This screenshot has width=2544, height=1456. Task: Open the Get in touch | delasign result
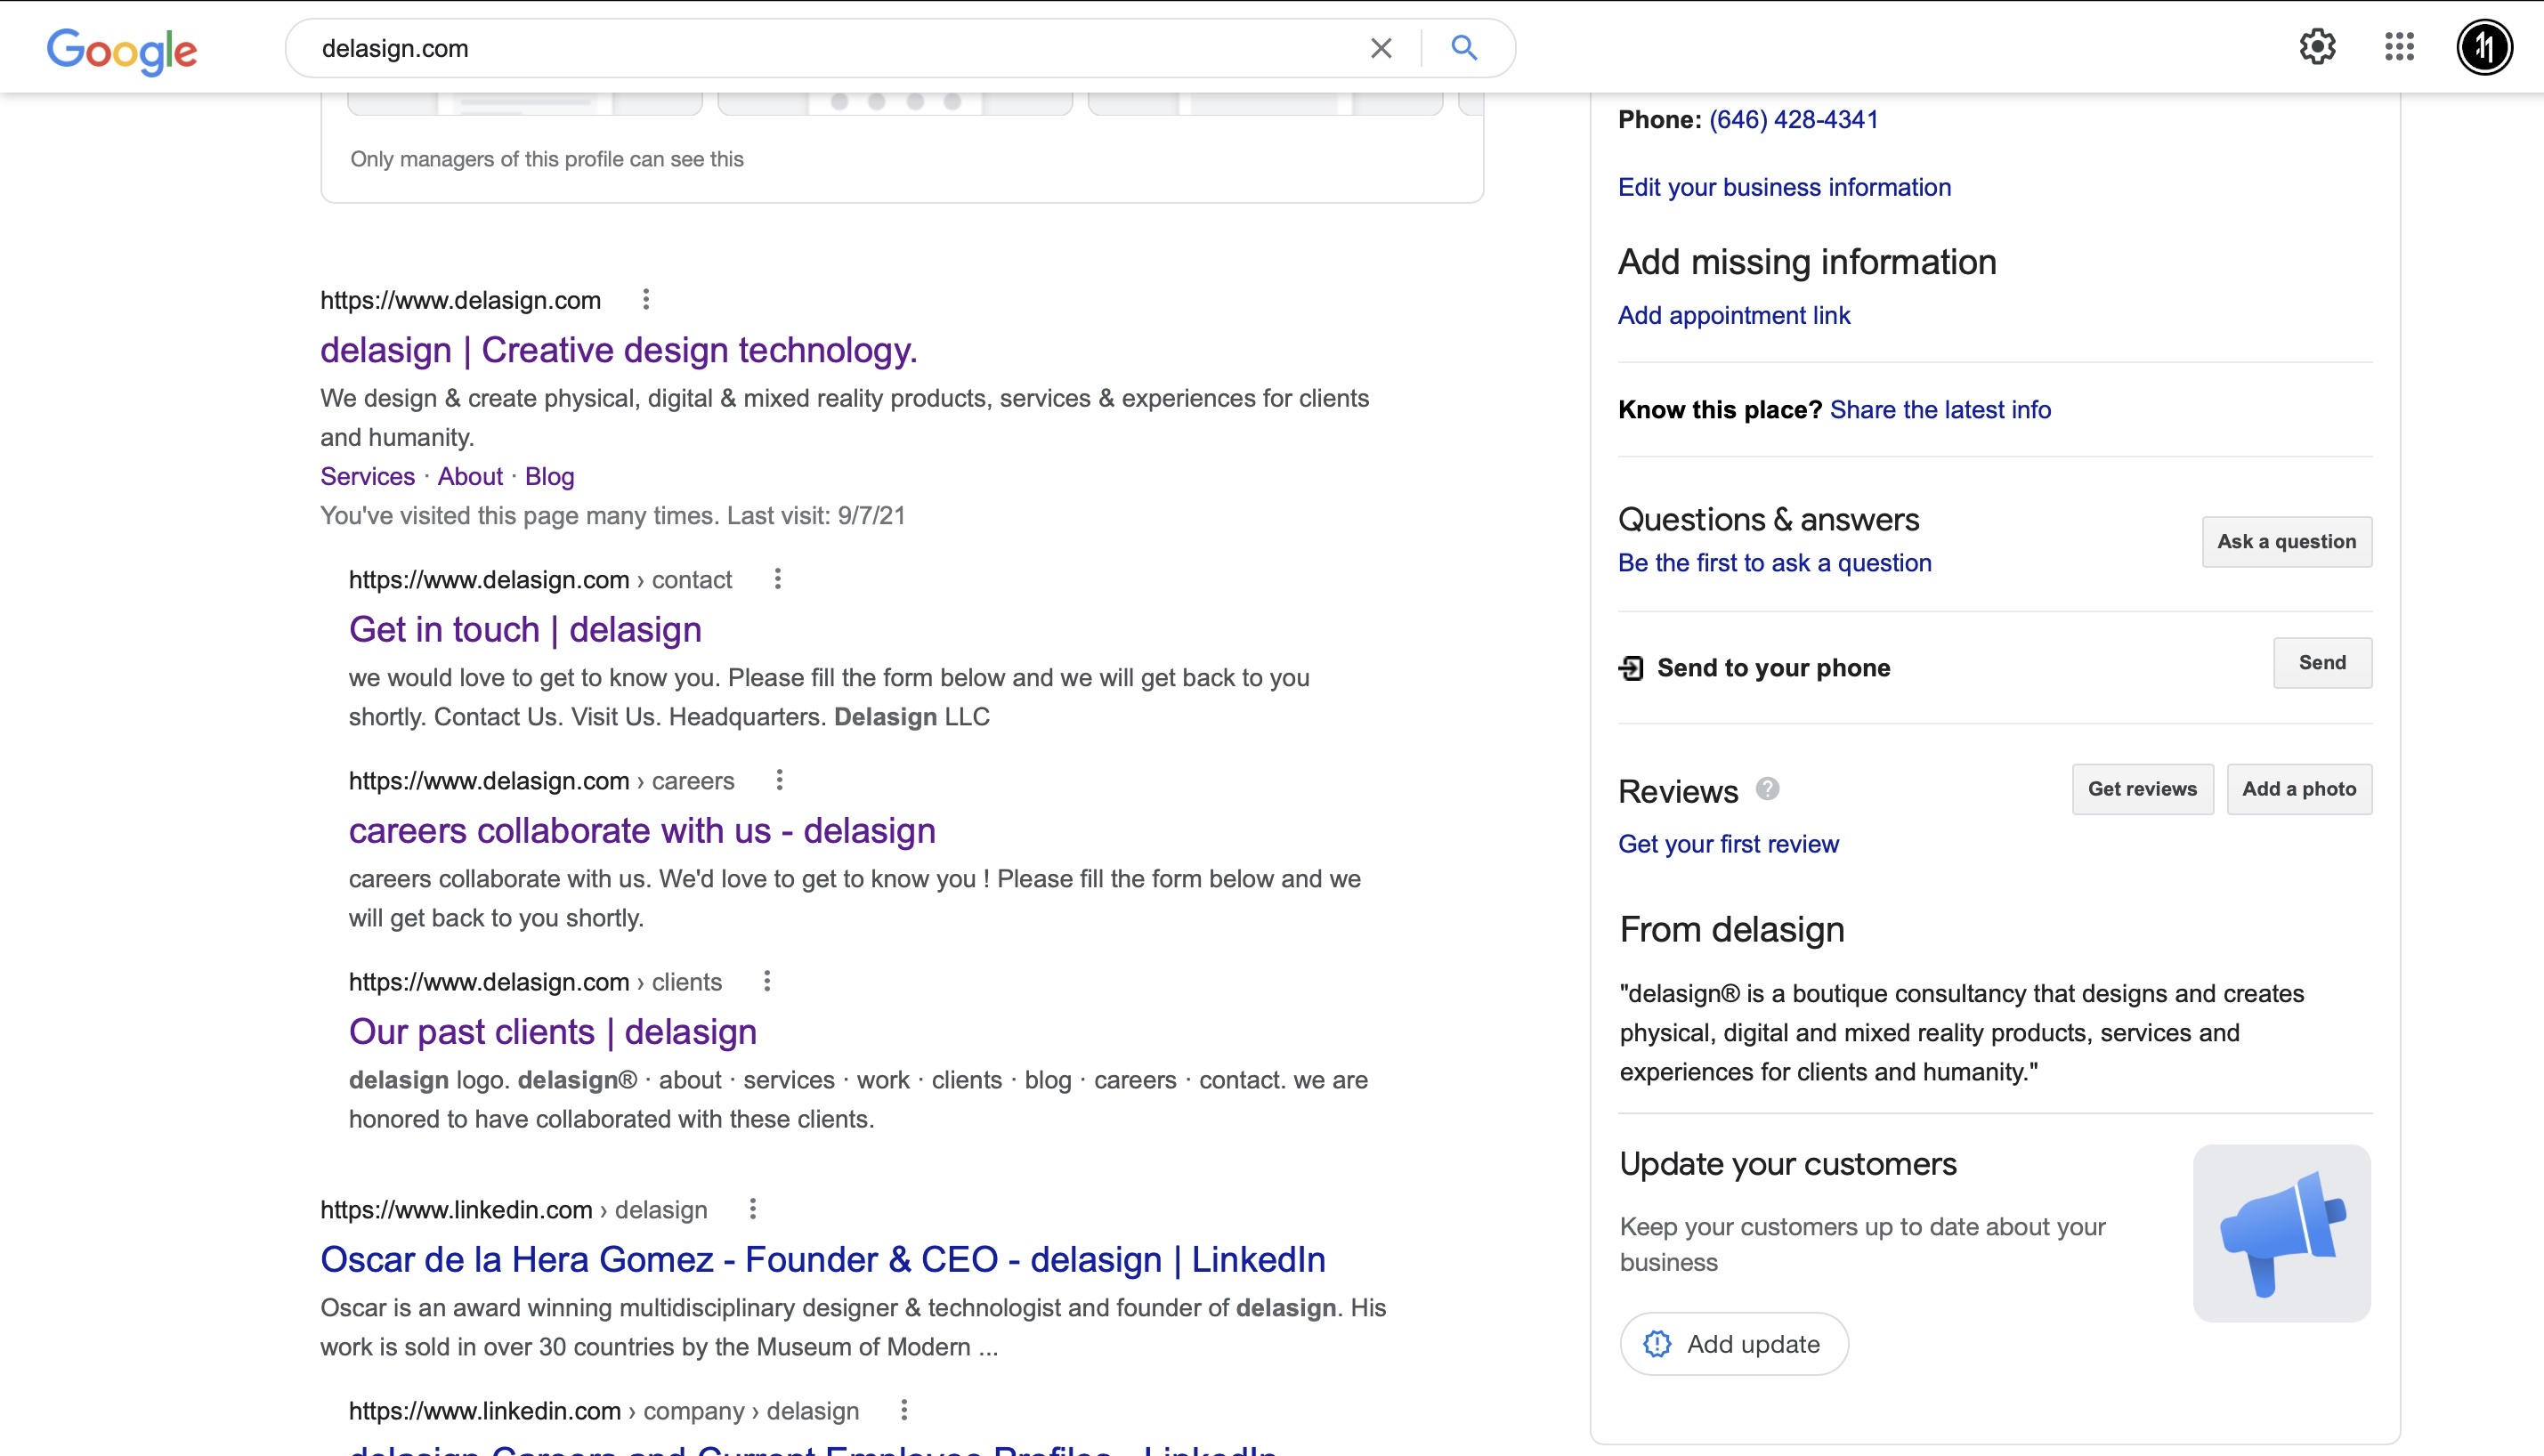click(x=525, y=630)
